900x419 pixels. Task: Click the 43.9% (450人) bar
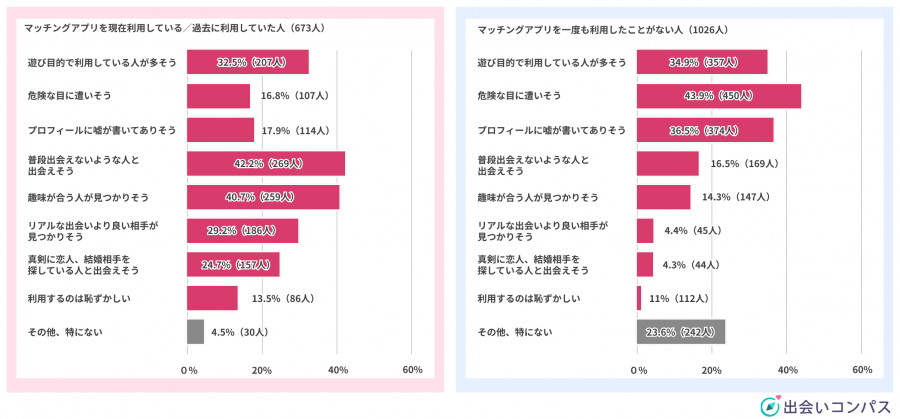(x=719, y=96)
